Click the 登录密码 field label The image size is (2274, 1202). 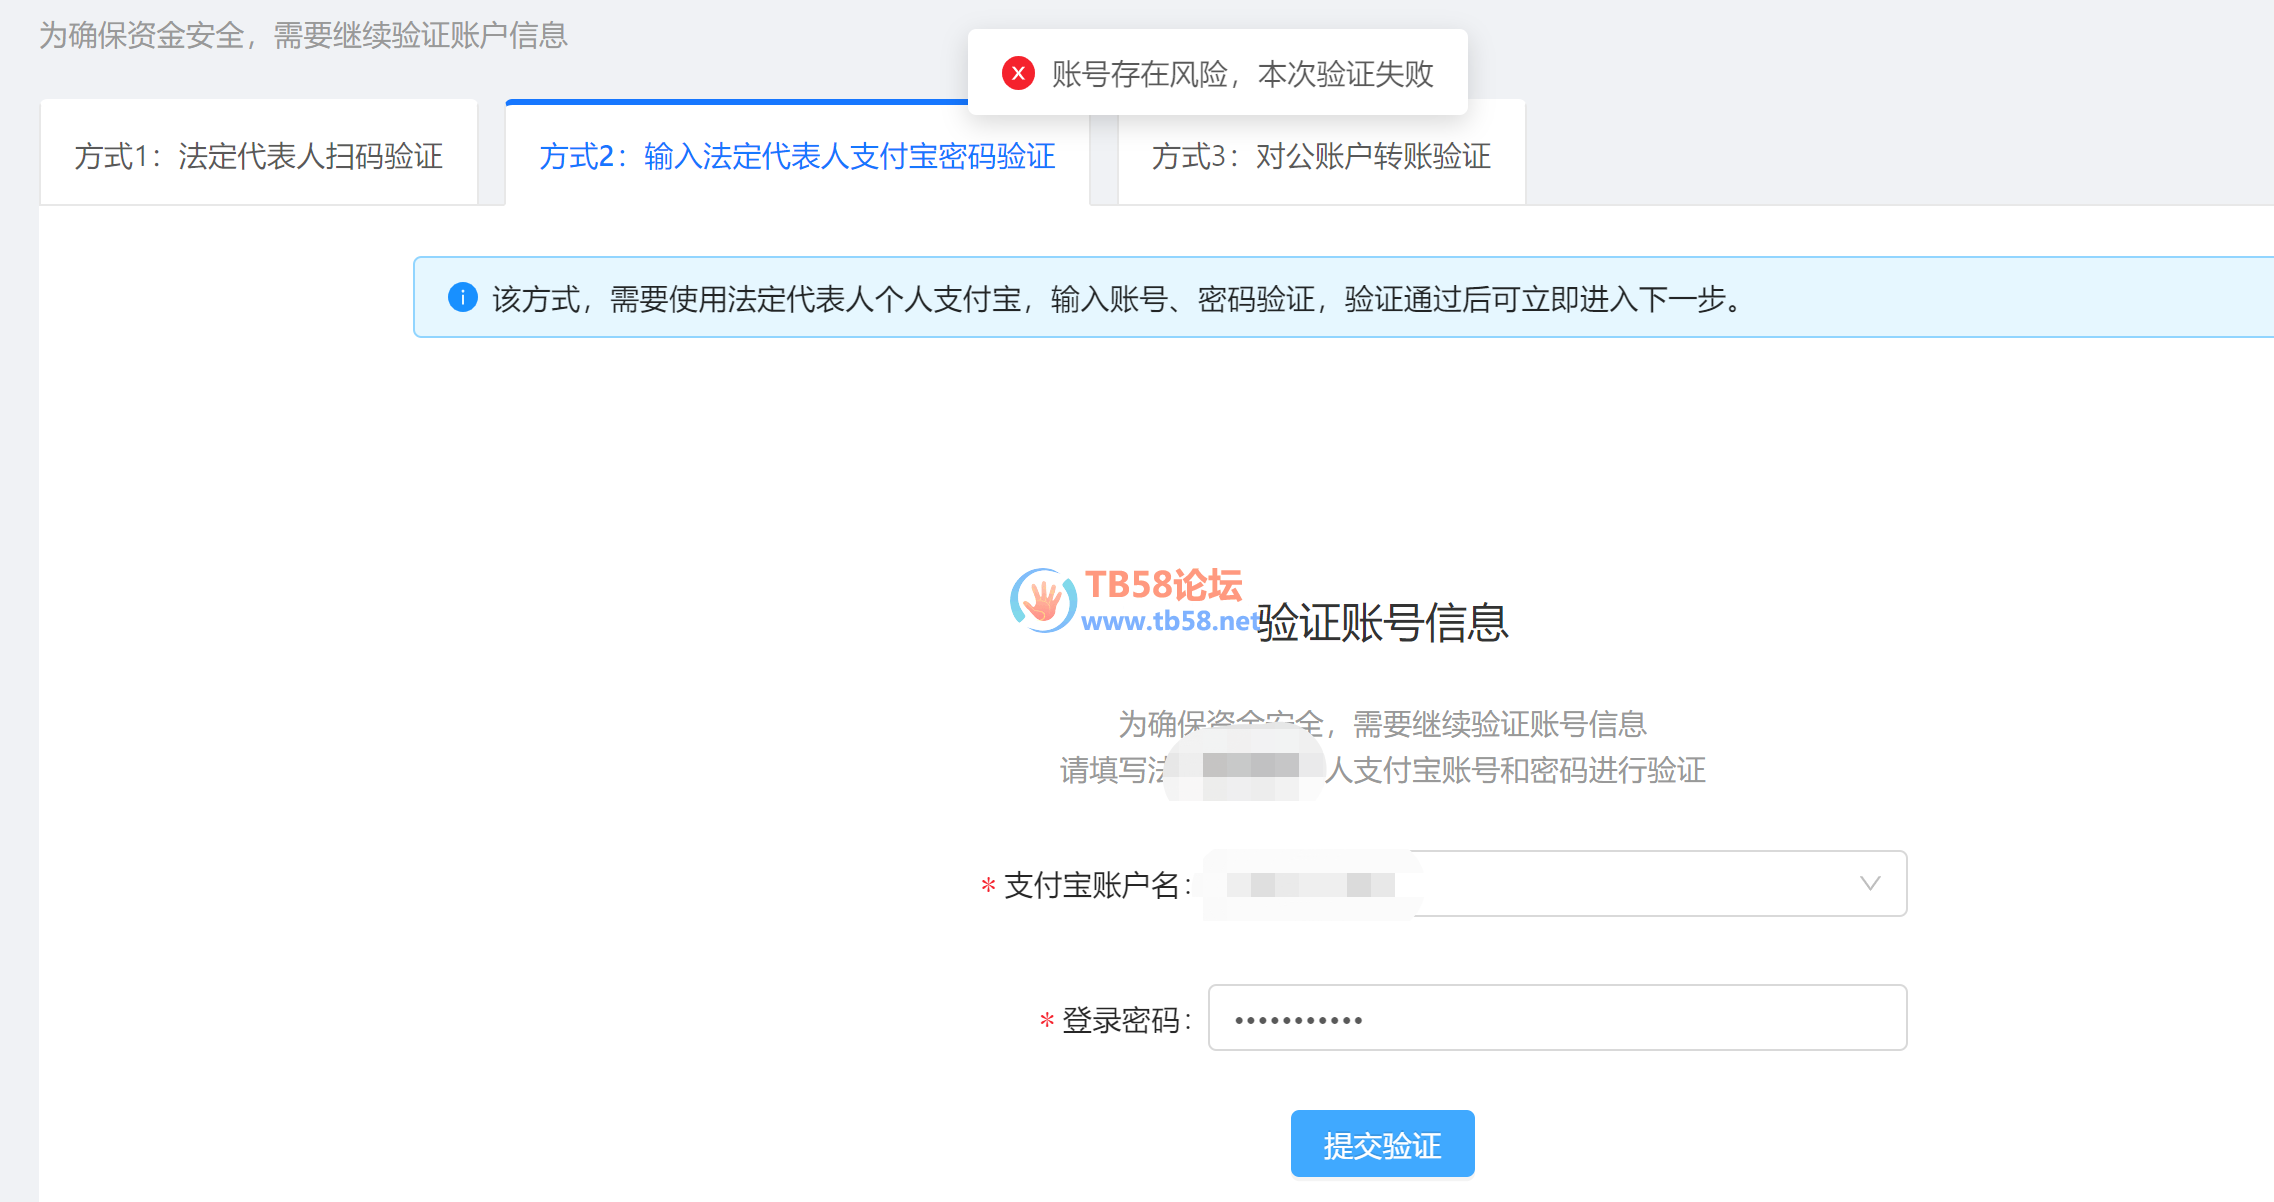[1126, 1020]
